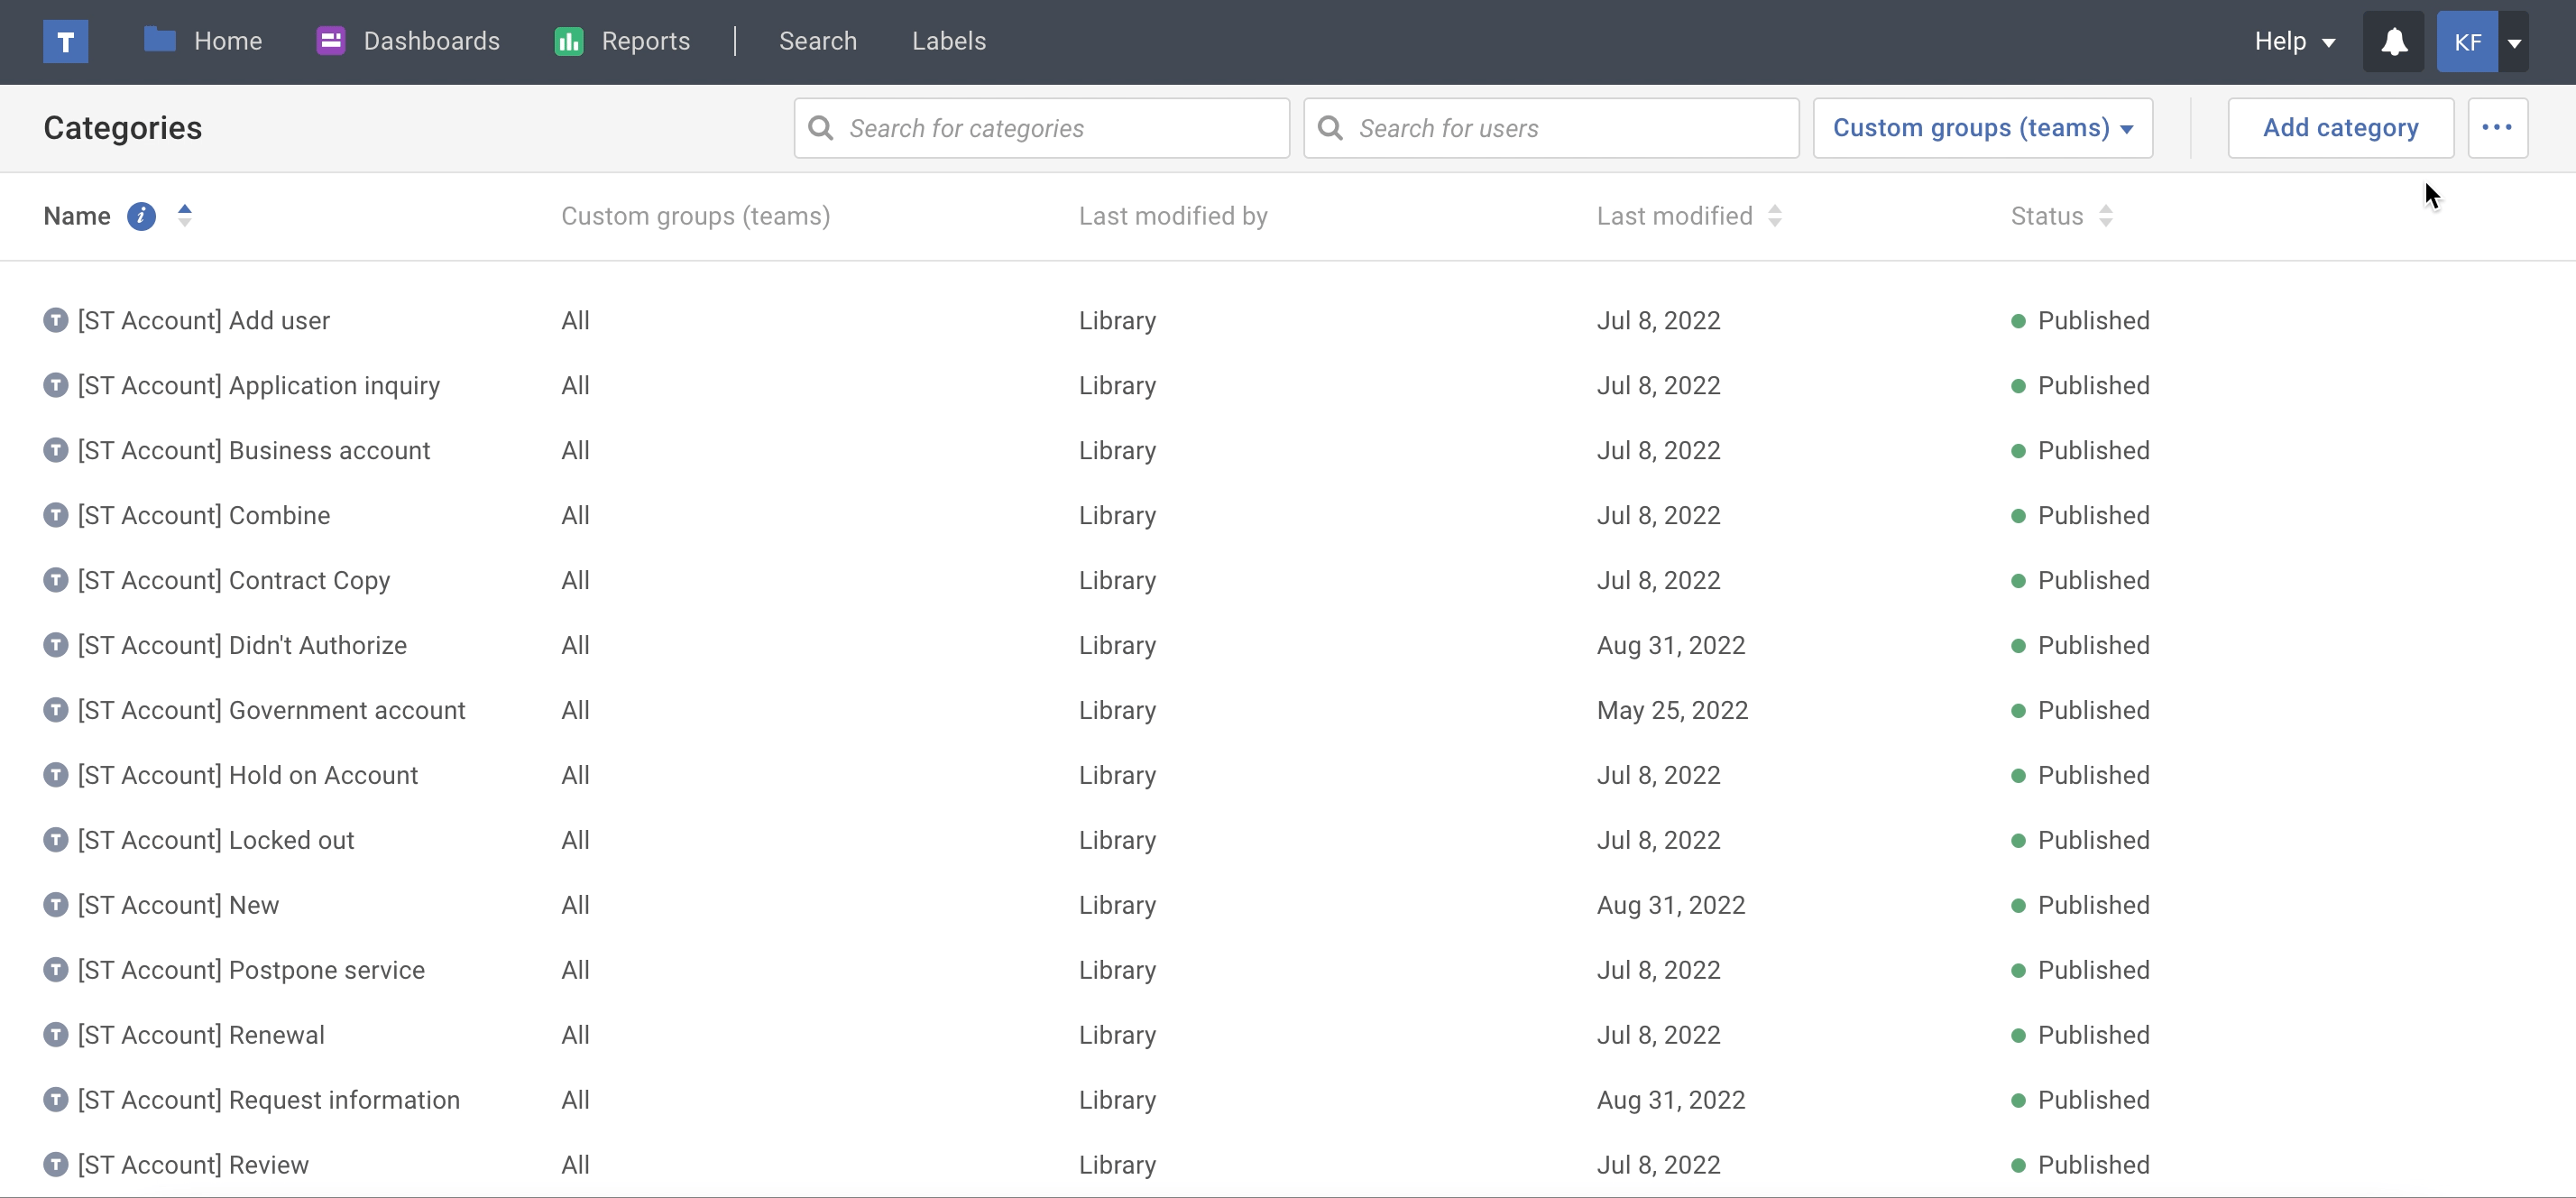Open the dropdown arrow next to KF

(2514, 42)
